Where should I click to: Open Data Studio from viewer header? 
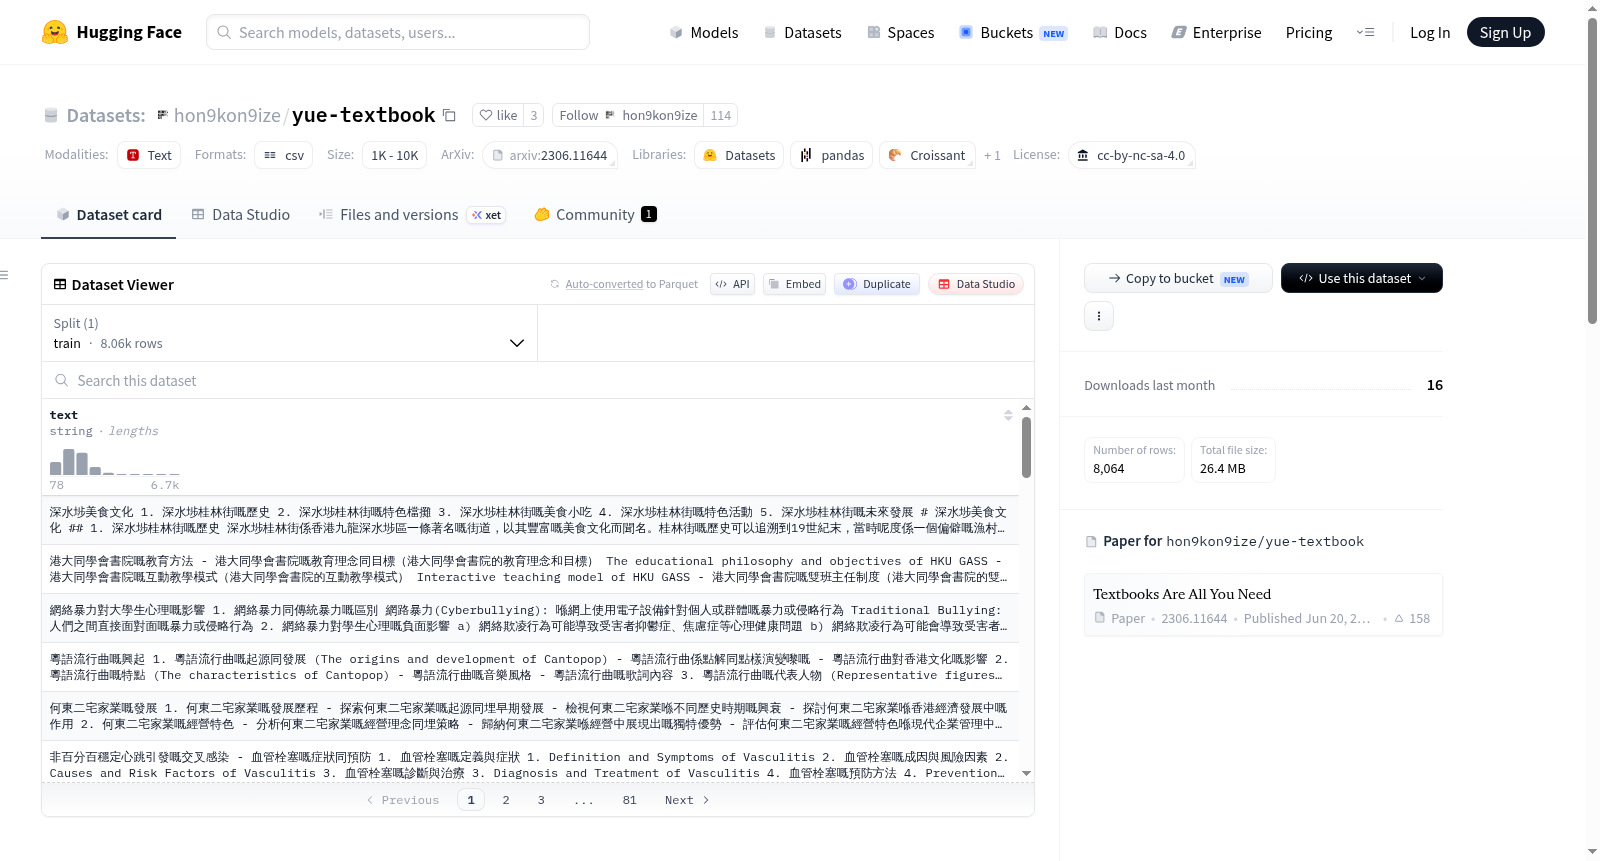coord(975,284)
